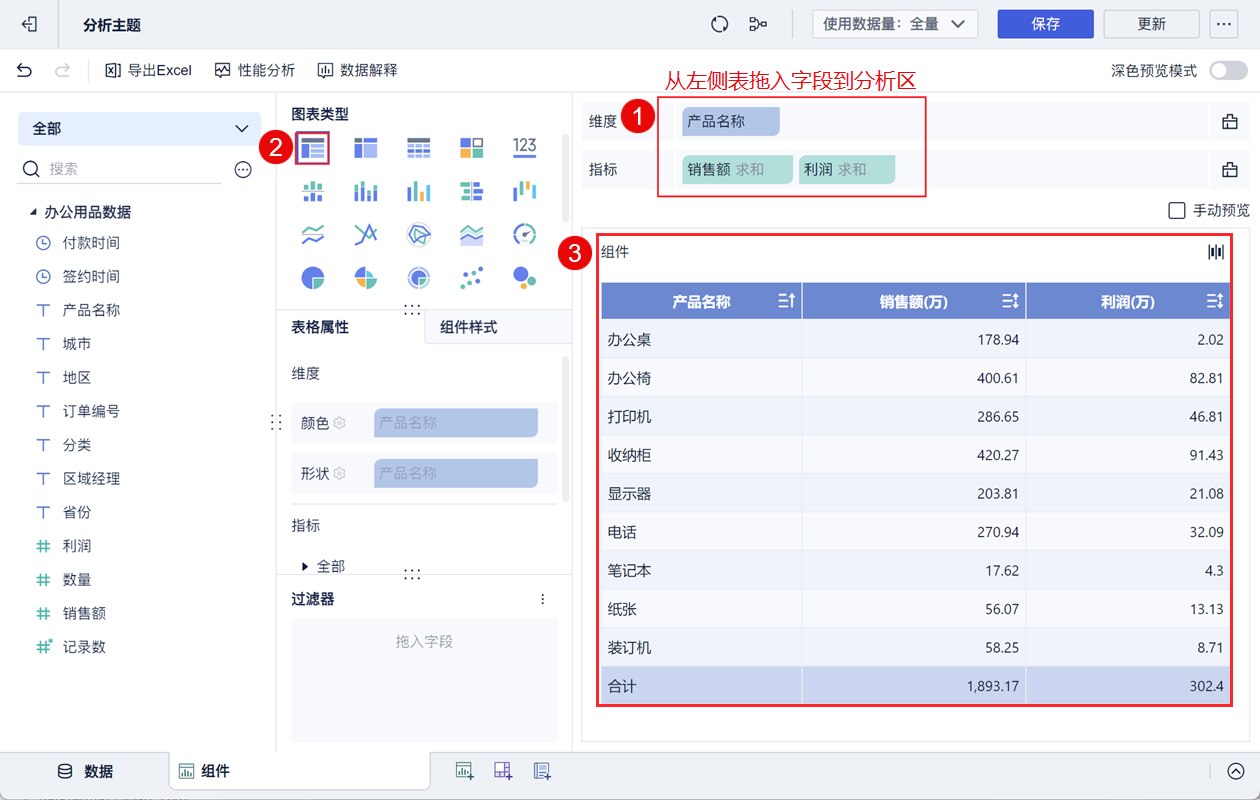Select the partitioned column chart type
The height and width of the screenshot is (800, 1260).
(313, 191)
